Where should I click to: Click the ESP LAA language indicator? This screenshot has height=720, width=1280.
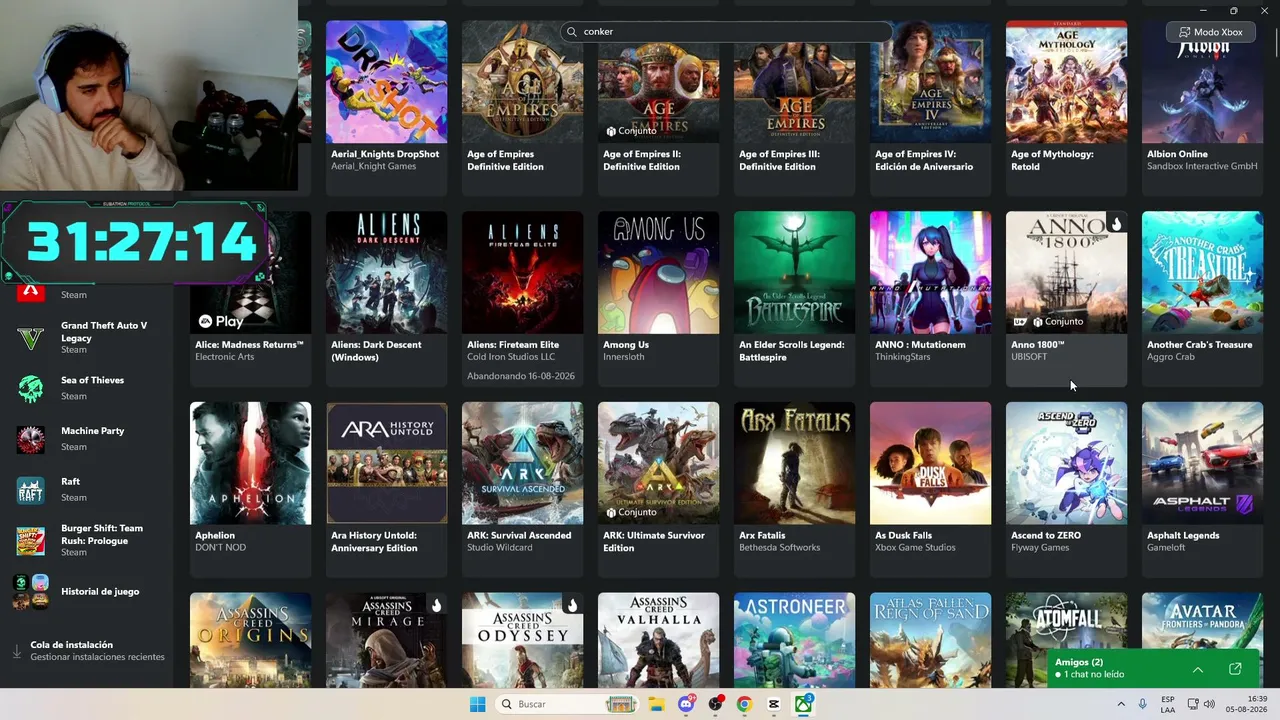tap(1168, 704)
